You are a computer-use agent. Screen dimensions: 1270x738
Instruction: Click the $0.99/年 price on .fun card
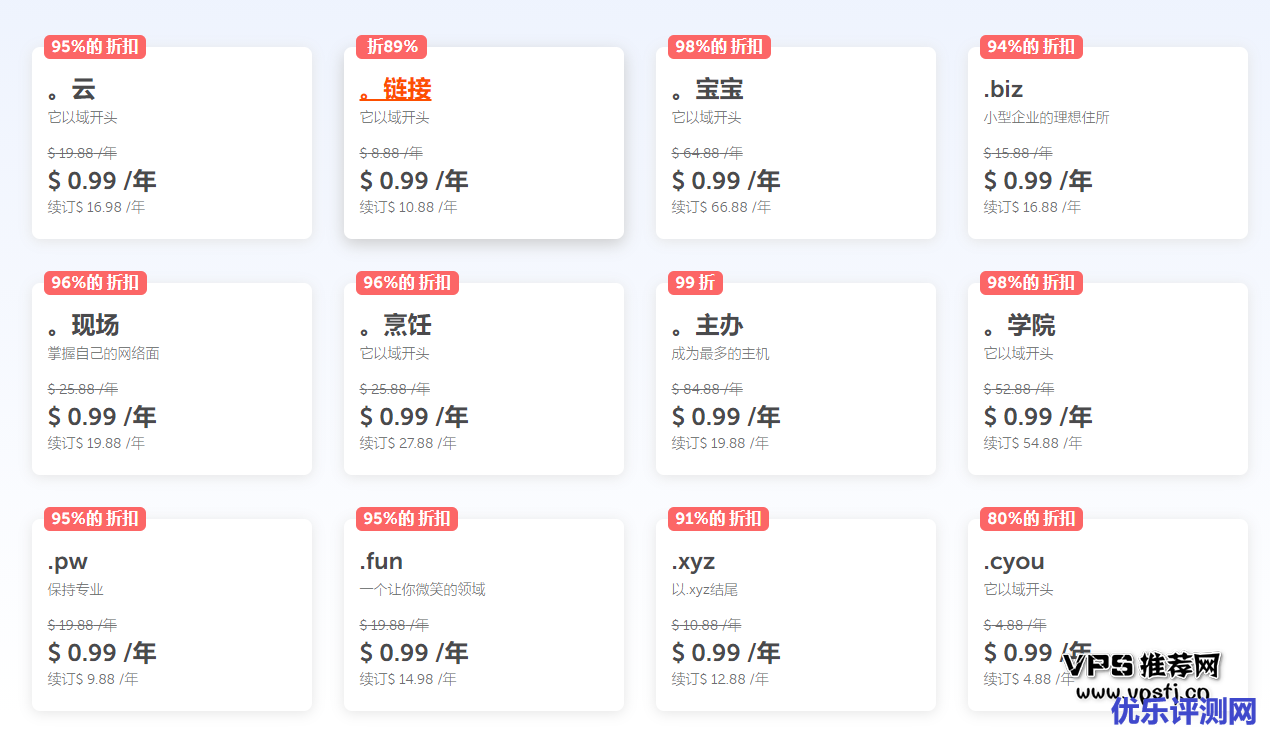[414, 653]
